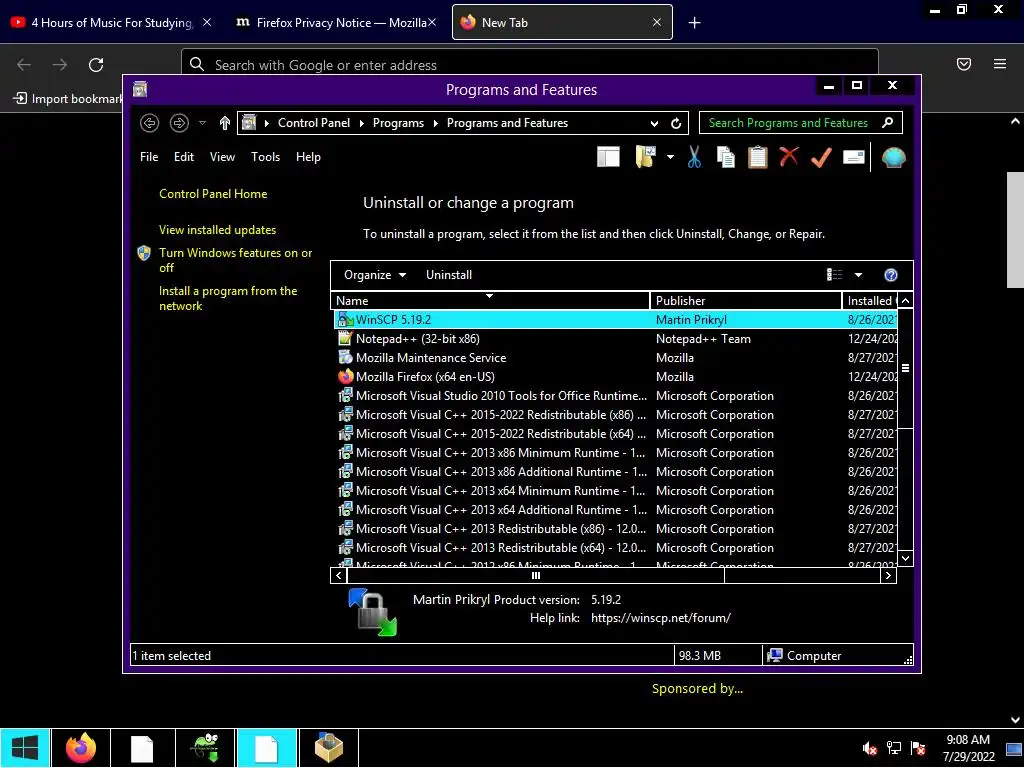
Task: Open Control Panel Home link
Action: (213, 194)
